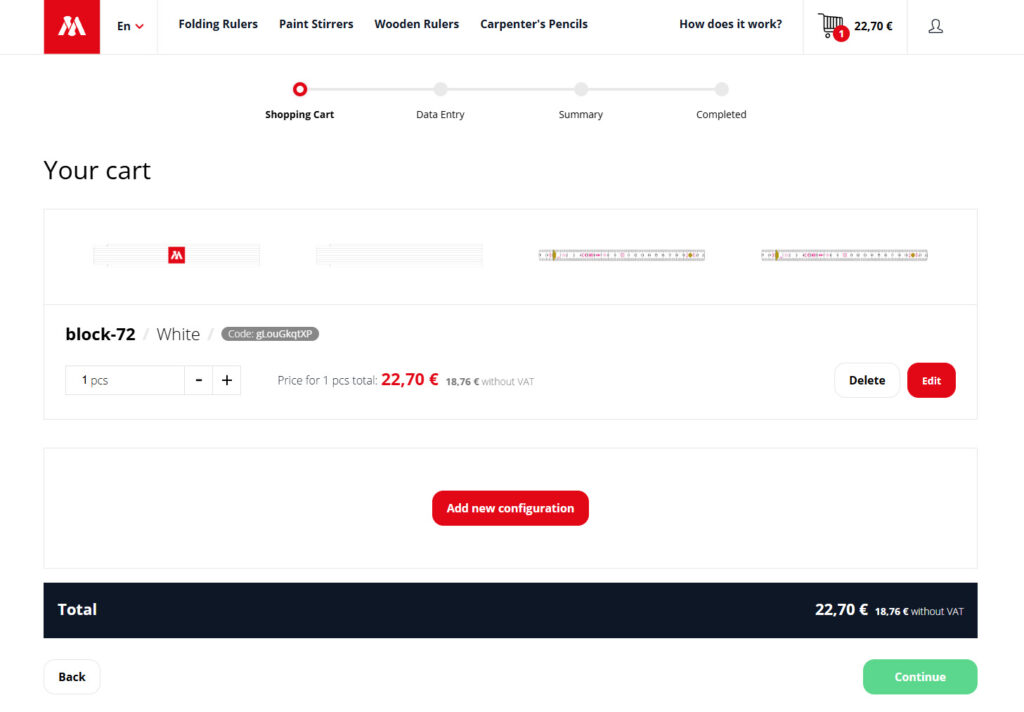1024x712 pixels.
Task: Decrease quantity with the minus button
Action: click(199, 380)
